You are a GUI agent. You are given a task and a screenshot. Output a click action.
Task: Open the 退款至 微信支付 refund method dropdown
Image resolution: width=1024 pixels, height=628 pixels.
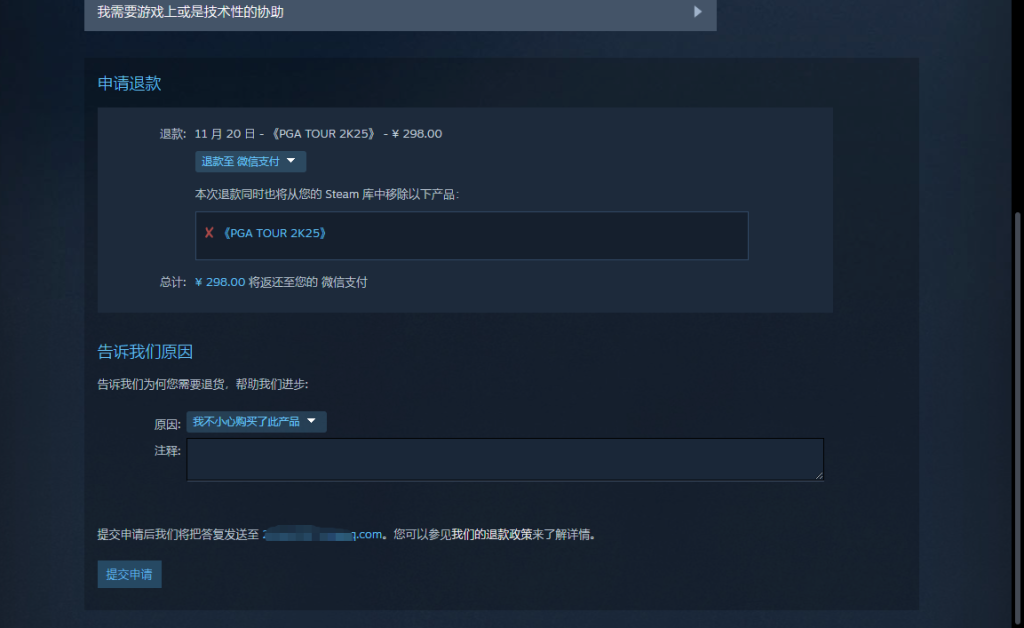pyautogui.click(x=250, y=161)
